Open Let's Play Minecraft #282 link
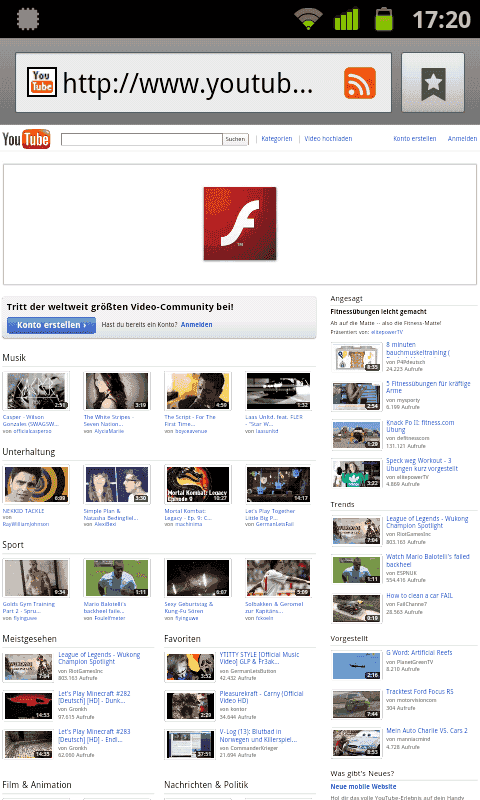480x800 pixels. tap(94, 697)
